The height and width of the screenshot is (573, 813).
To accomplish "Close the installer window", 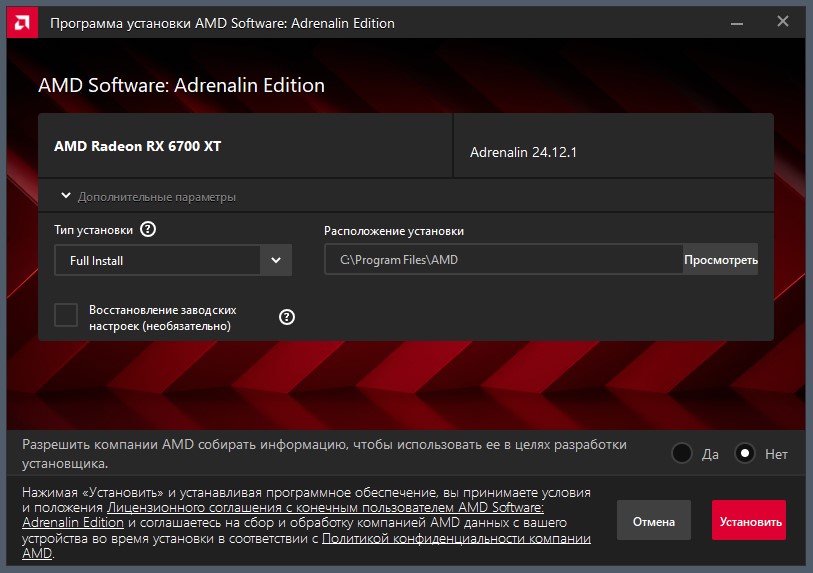I will tap(783, 21).
